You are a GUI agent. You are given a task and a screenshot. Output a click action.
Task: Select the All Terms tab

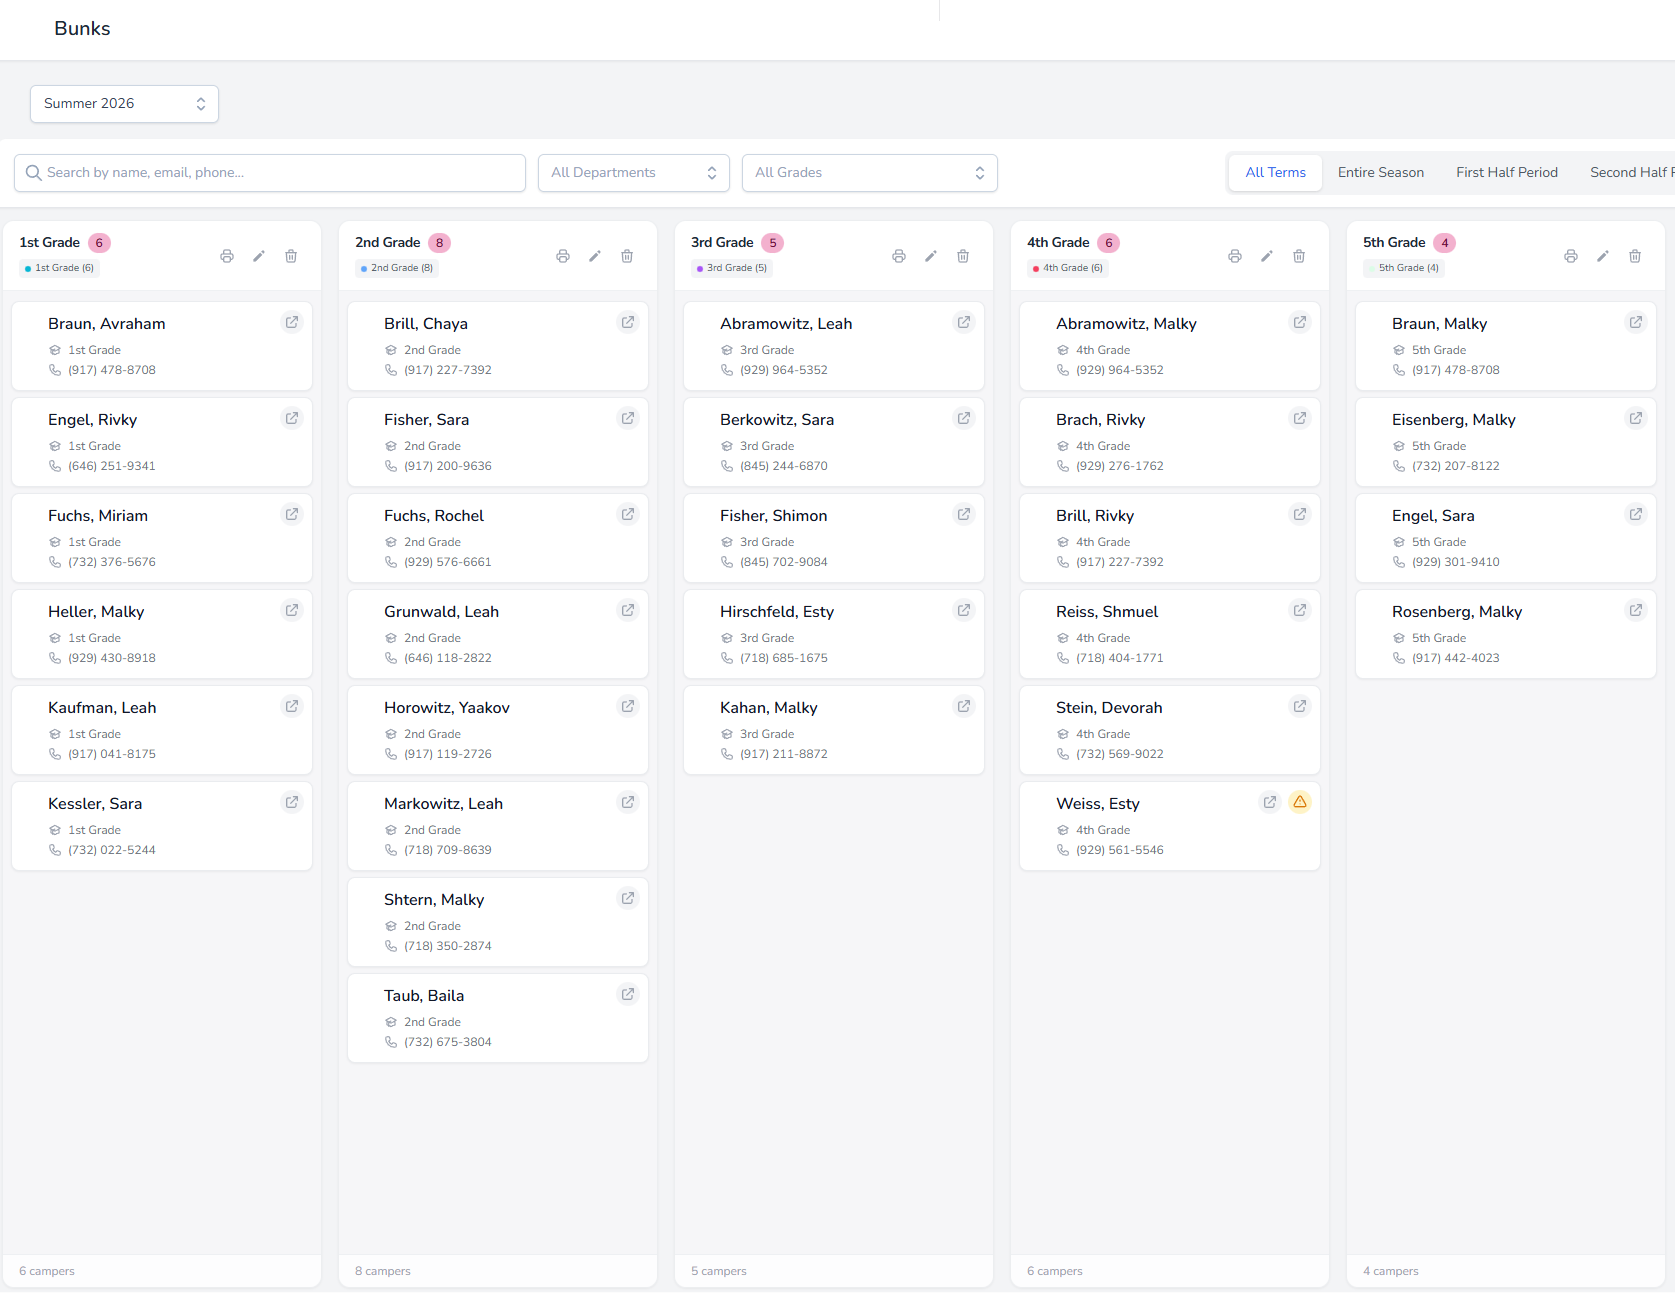tap(1275, 173)
